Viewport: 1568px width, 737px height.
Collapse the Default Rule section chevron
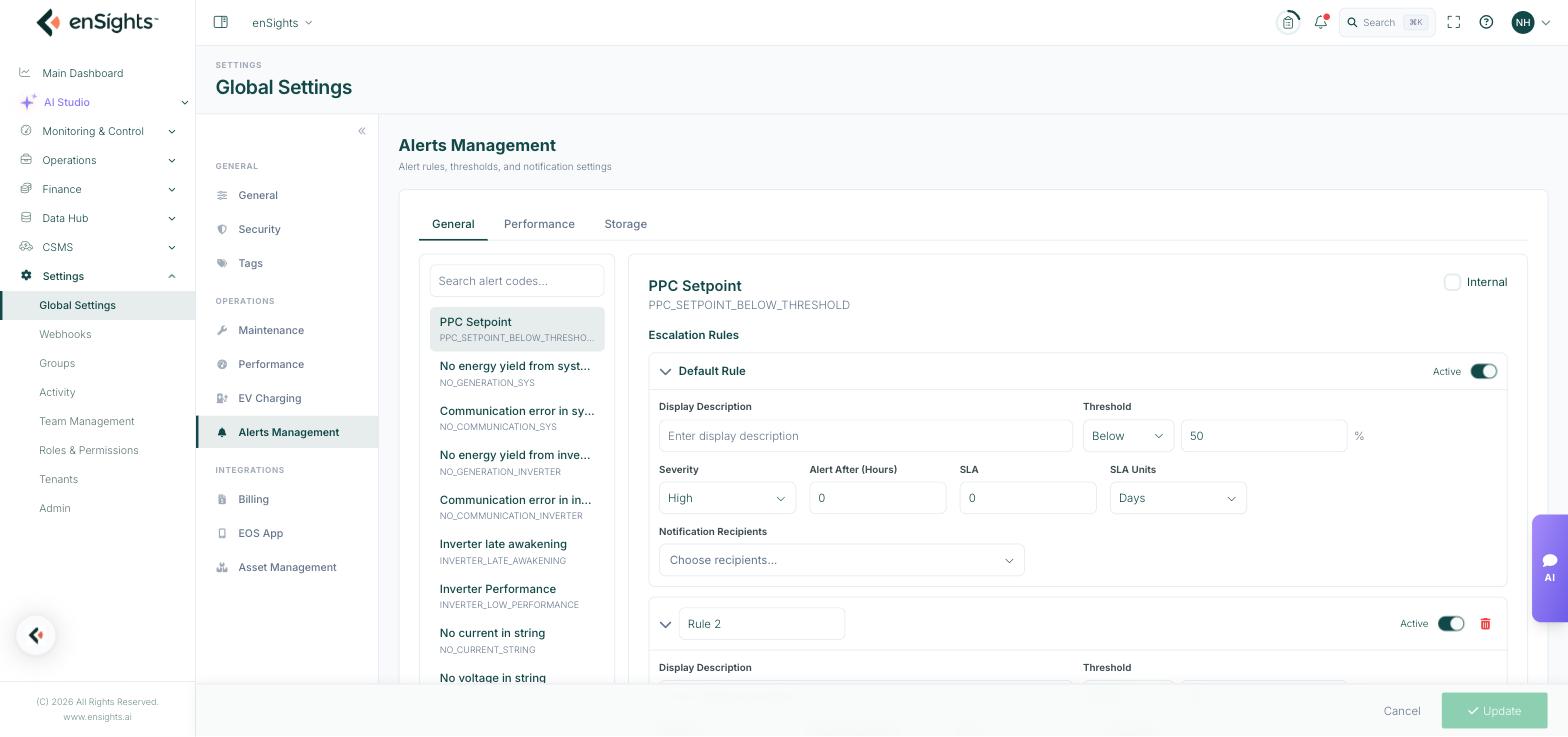pyautogui.click(x=665, y=372)
